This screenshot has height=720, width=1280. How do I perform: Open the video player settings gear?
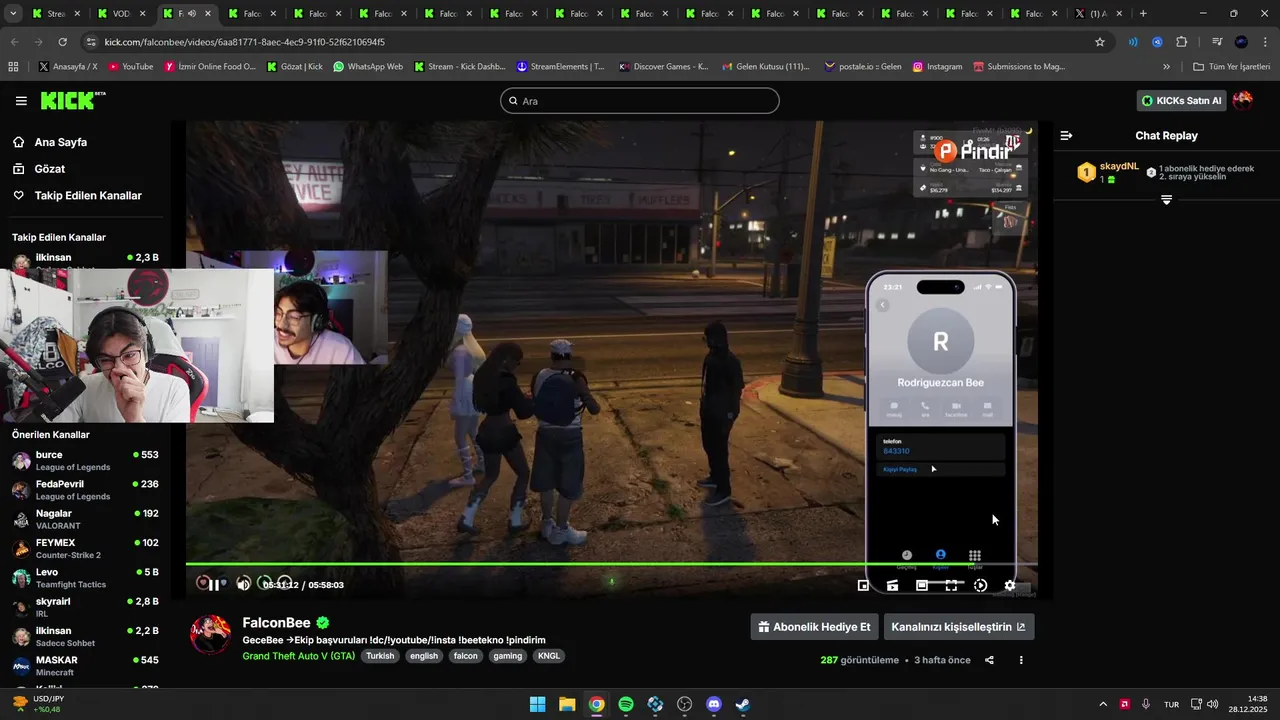(x=1009, y=586)
